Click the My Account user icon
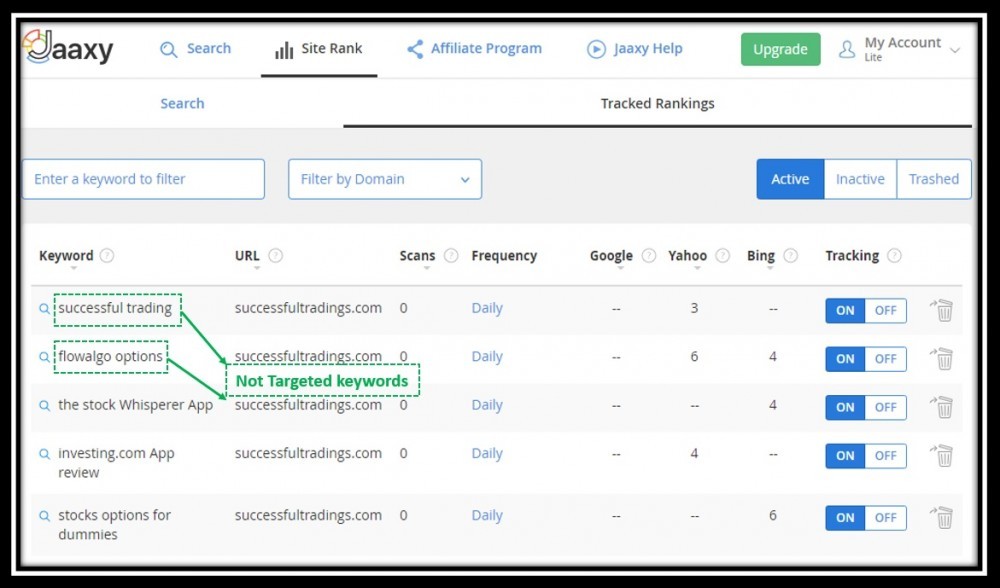This screenshot has width=1000, height=588. (x=847, y=49)
